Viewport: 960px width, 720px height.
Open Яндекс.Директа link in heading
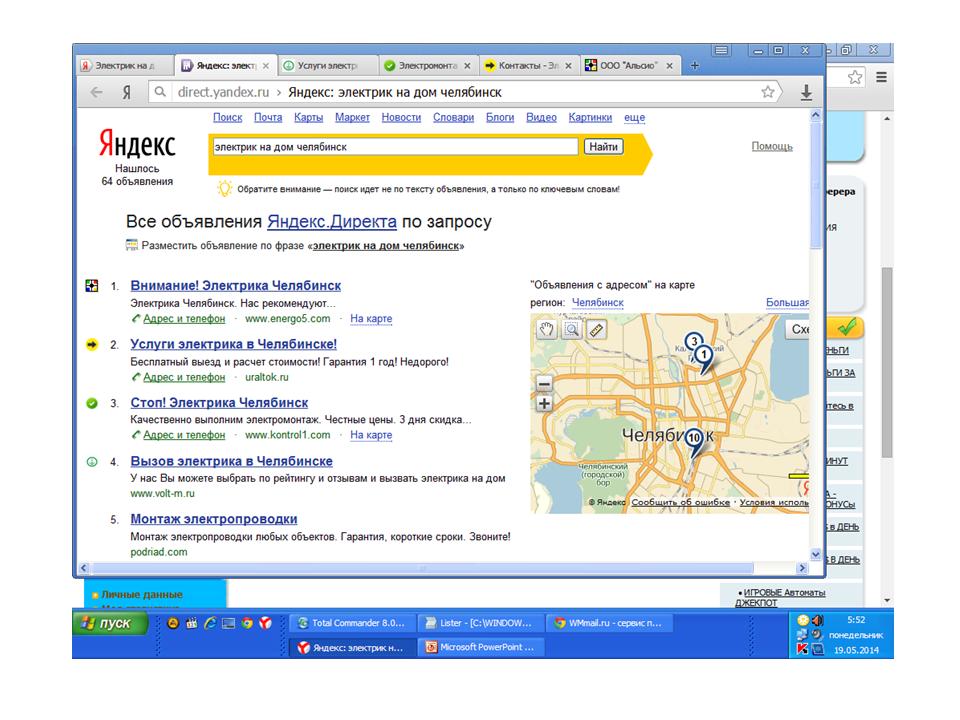[x=332, y=222]
